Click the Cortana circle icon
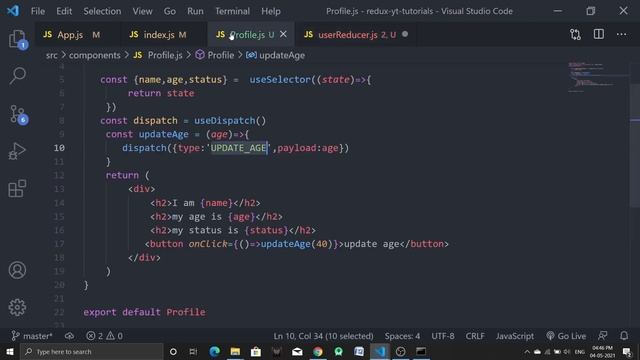Screen dimensions: 640x360 [173, 351]
